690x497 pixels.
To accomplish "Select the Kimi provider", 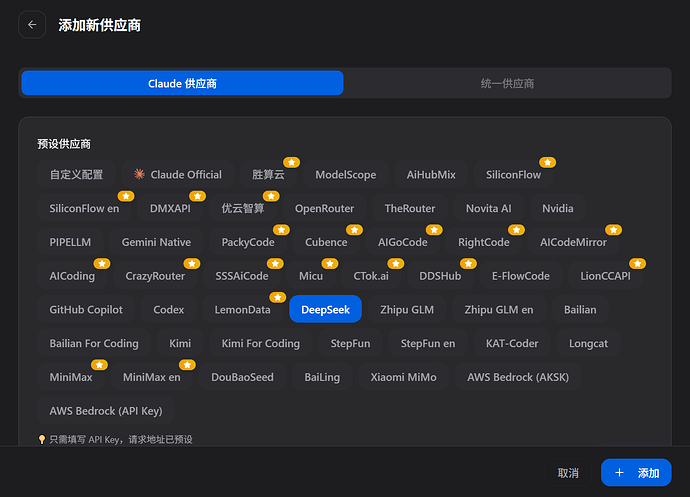I will (180, 343).
